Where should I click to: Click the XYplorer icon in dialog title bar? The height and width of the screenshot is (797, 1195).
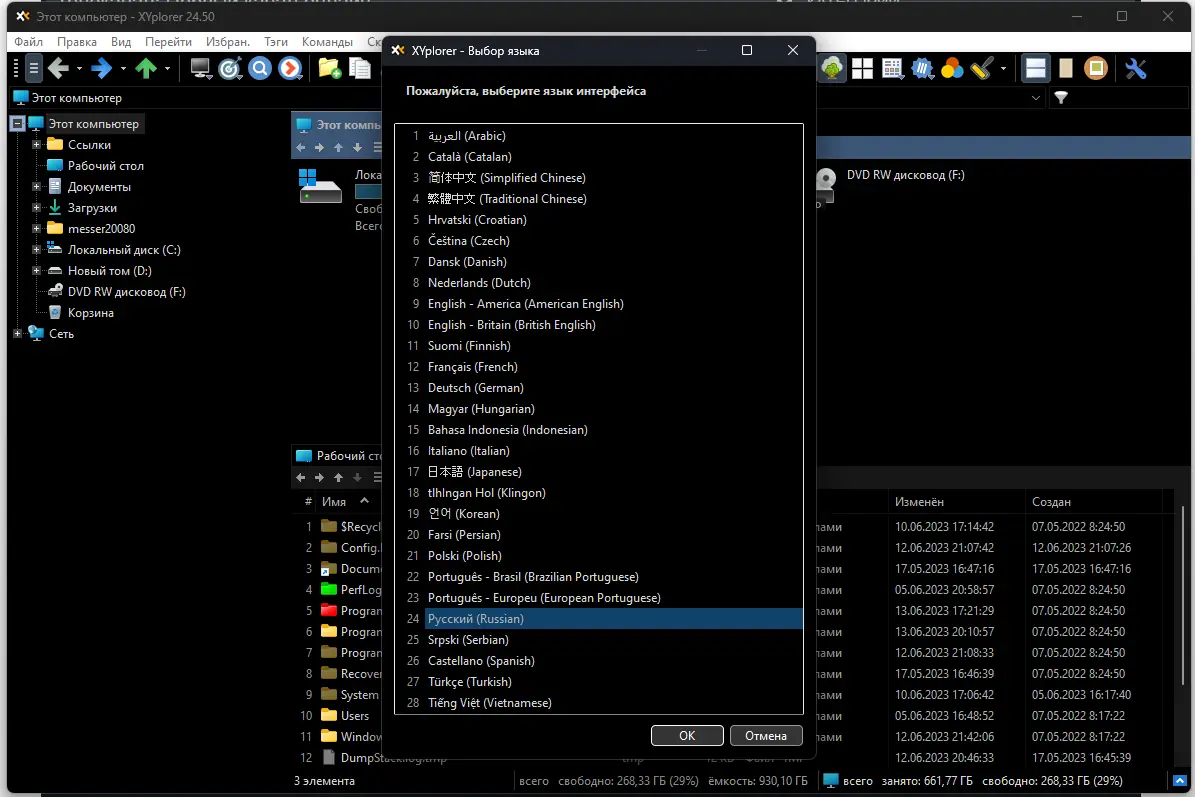pyautogui.click(x=398, y=50)
